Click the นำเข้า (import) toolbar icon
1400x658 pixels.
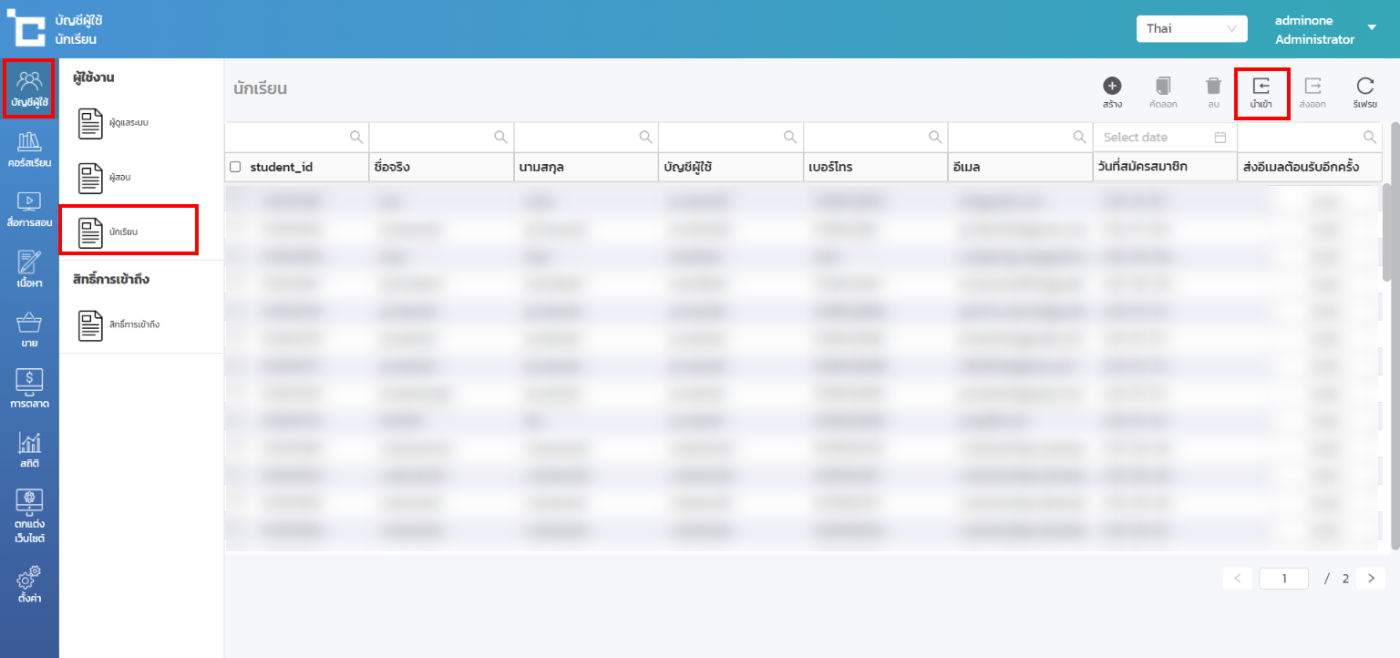tap(1261, 87)
